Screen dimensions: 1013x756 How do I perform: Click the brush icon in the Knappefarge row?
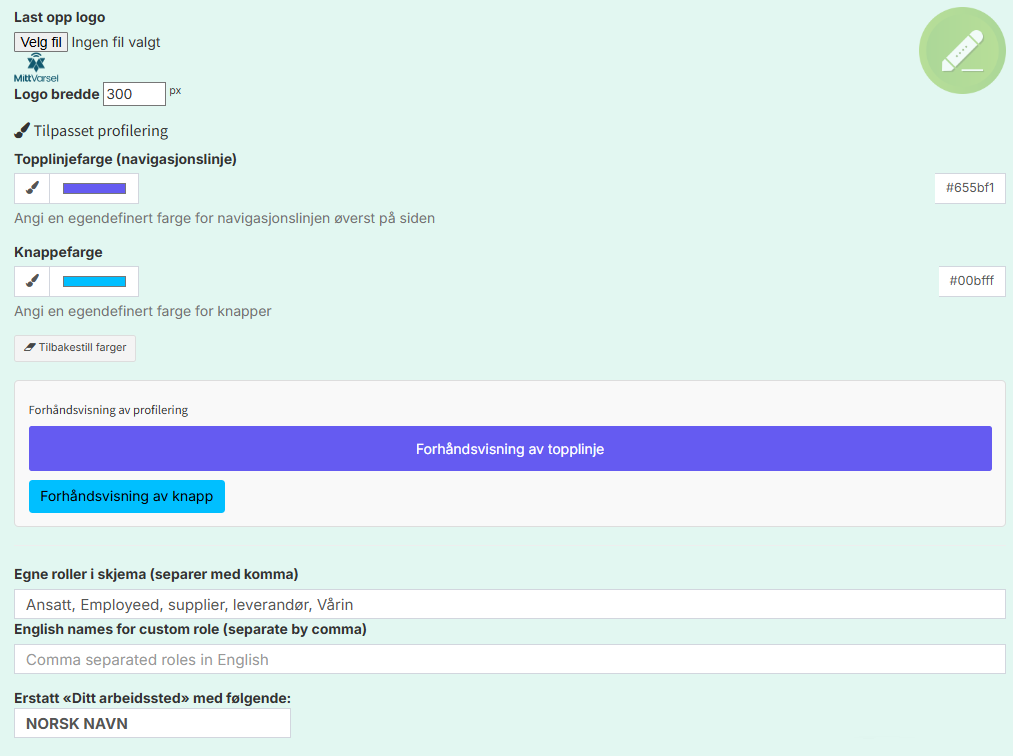click(32, 281)
